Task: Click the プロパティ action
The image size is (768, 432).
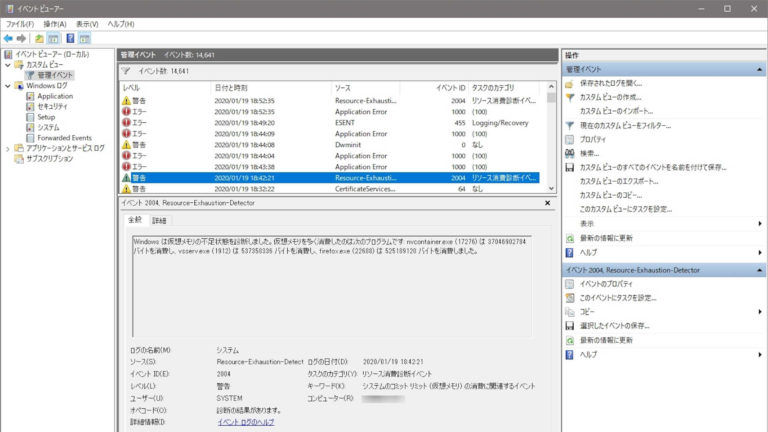Action: 593,140
